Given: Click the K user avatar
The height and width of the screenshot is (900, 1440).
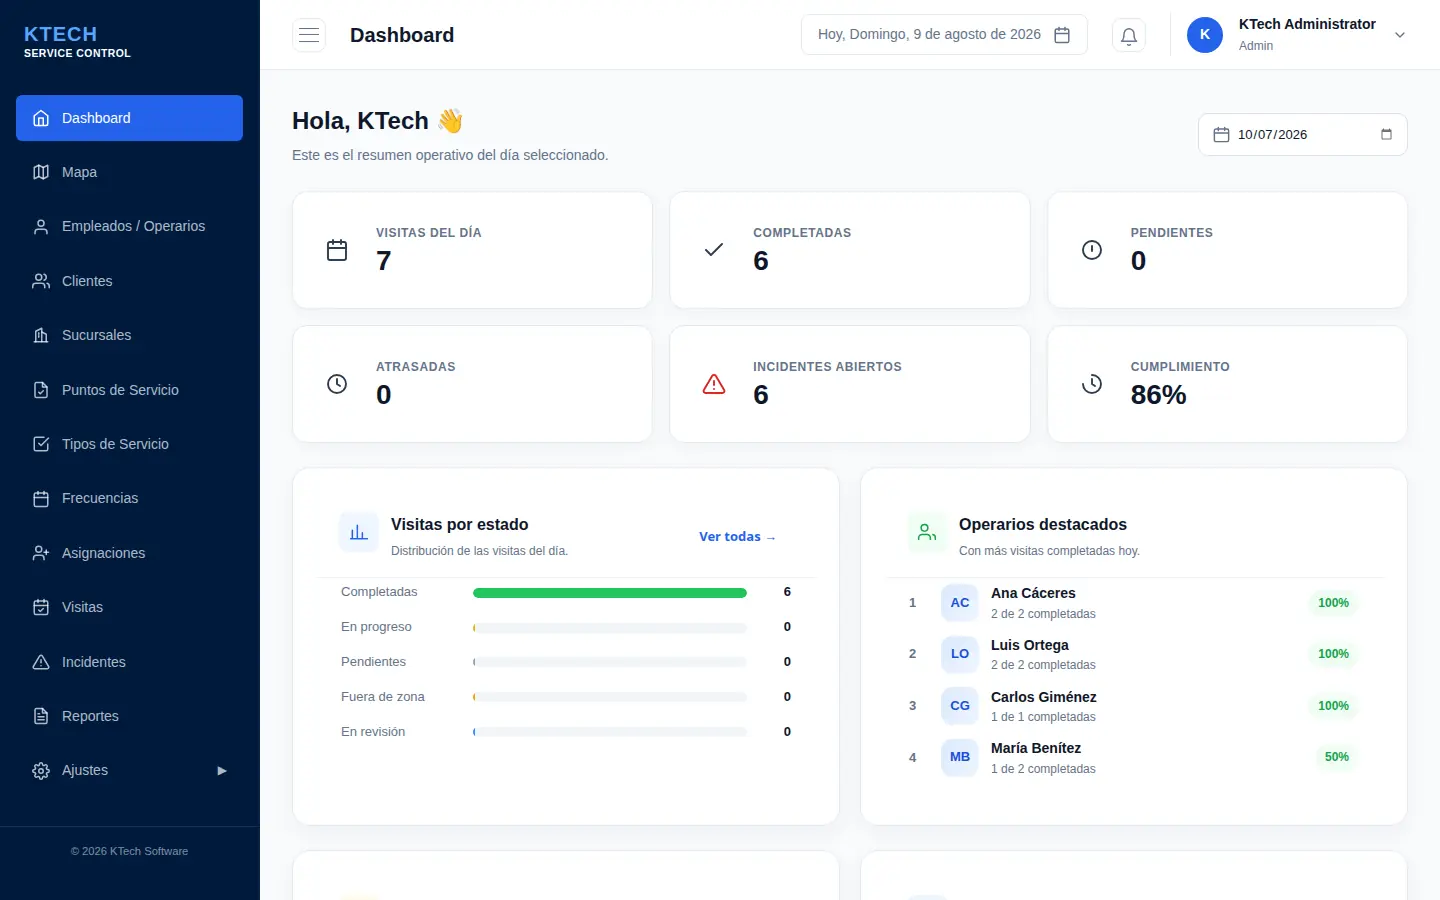Looking at the screenshot, I should (x=1205, y=35).
